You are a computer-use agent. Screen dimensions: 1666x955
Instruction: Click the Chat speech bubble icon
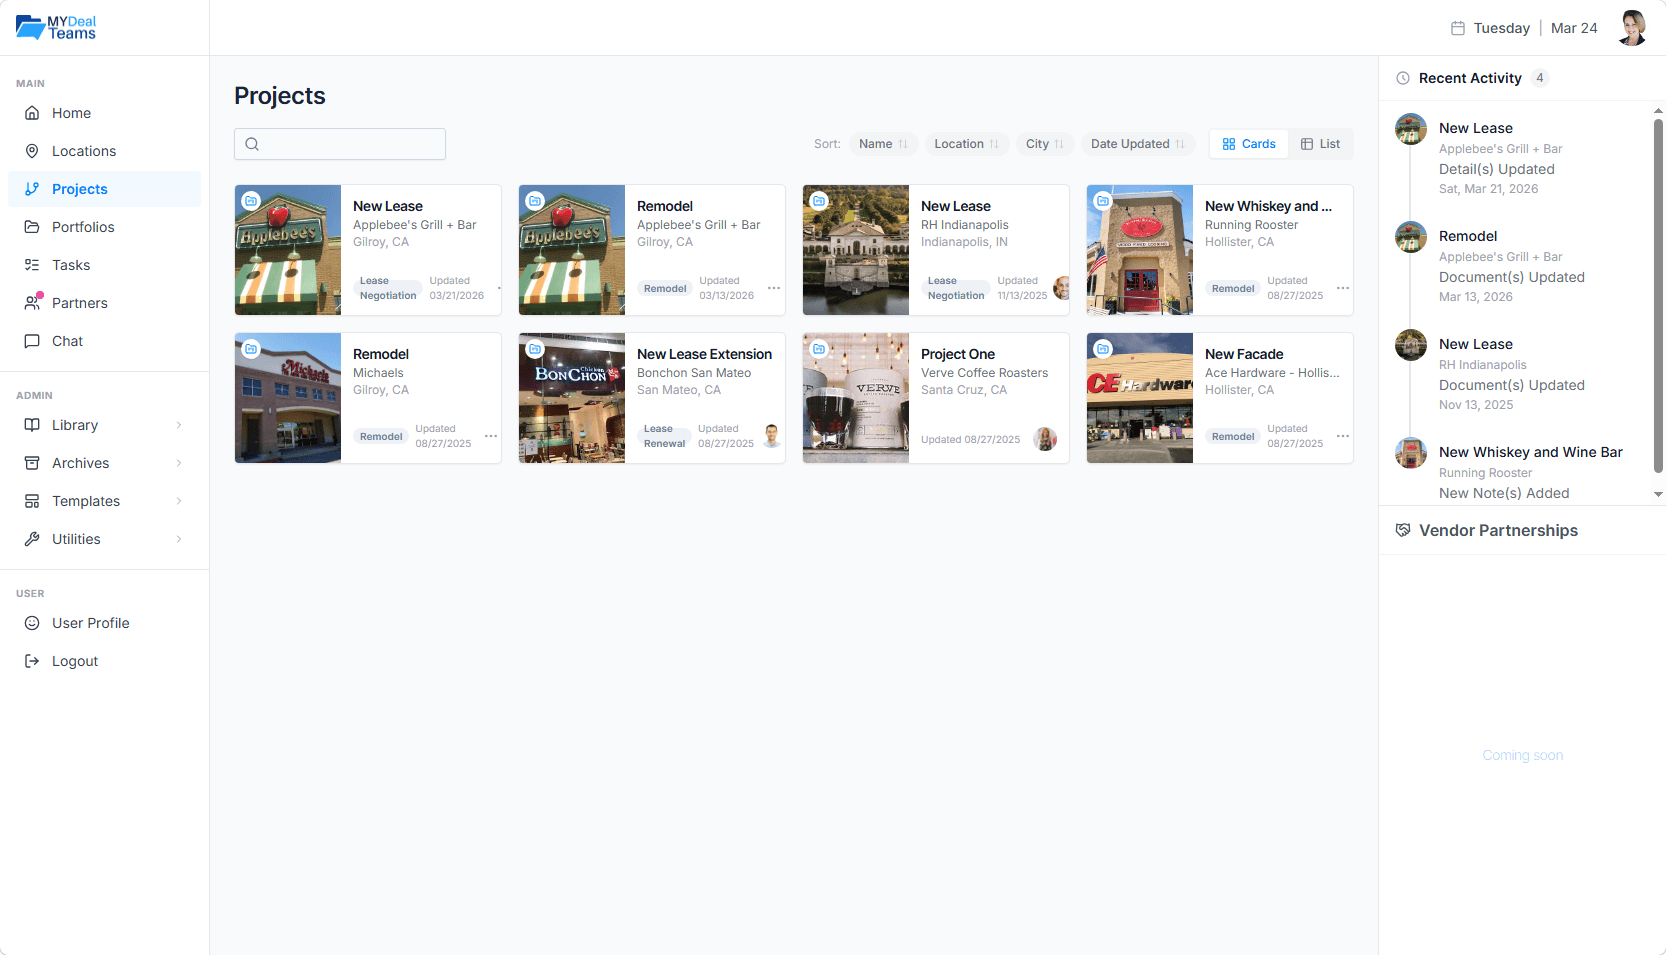click(x=32, y=341)
